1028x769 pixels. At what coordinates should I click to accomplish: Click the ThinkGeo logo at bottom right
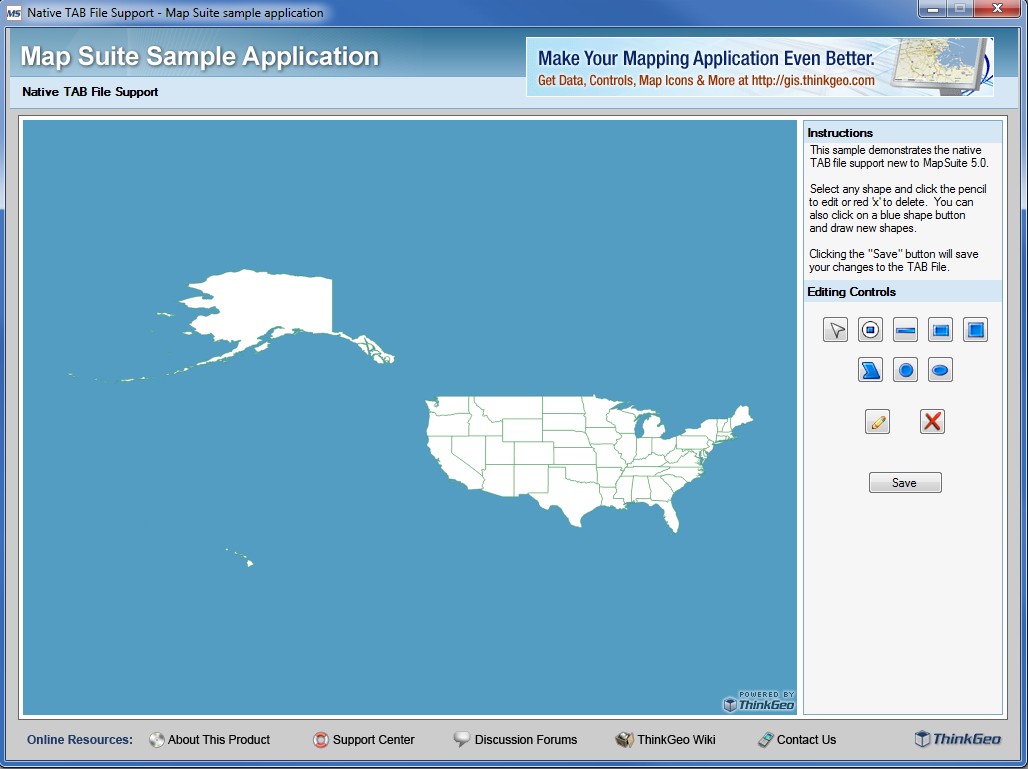click(x=958, y=738)
